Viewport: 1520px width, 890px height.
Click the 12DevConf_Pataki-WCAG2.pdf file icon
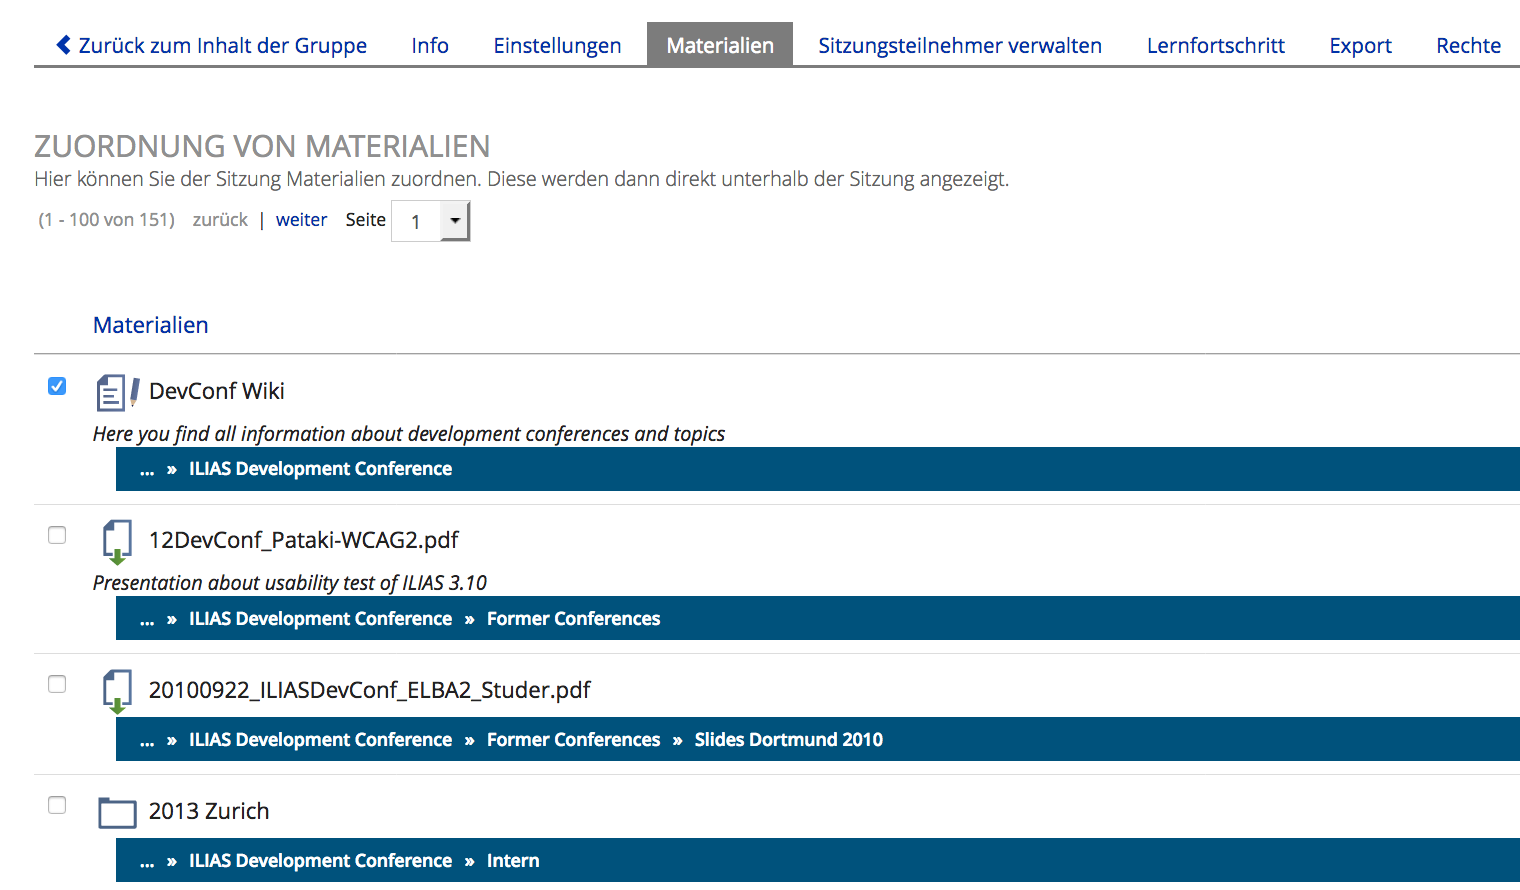(117, 541)
